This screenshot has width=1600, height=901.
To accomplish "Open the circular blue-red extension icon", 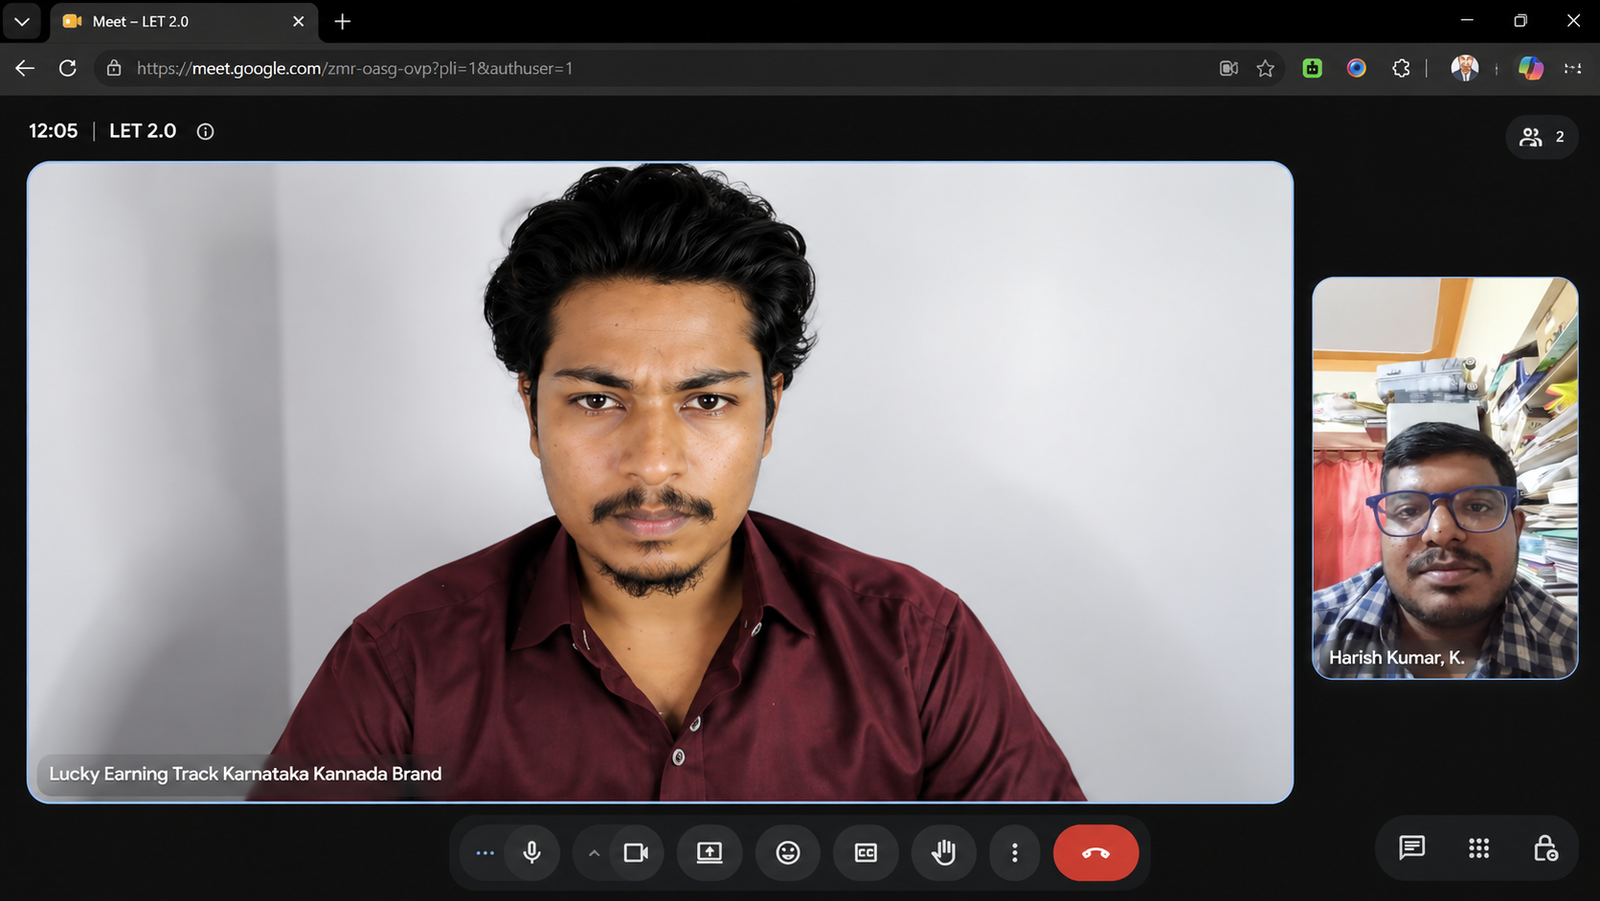I will pyautogui.click(x=1356, y=68).
